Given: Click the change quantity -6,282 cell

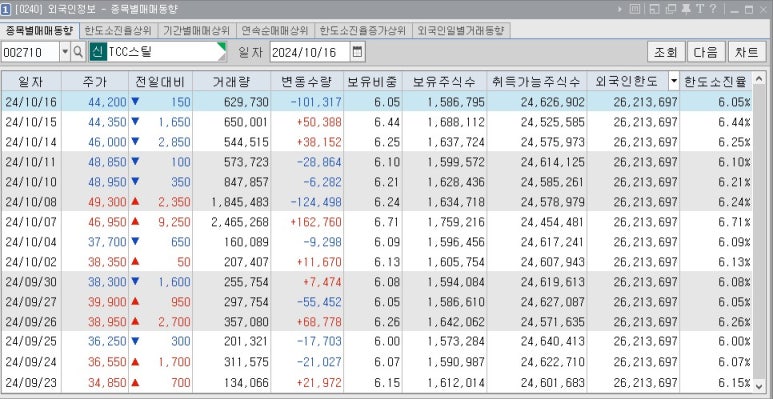Looking at the screenshot, I should [x=307, y=182].
